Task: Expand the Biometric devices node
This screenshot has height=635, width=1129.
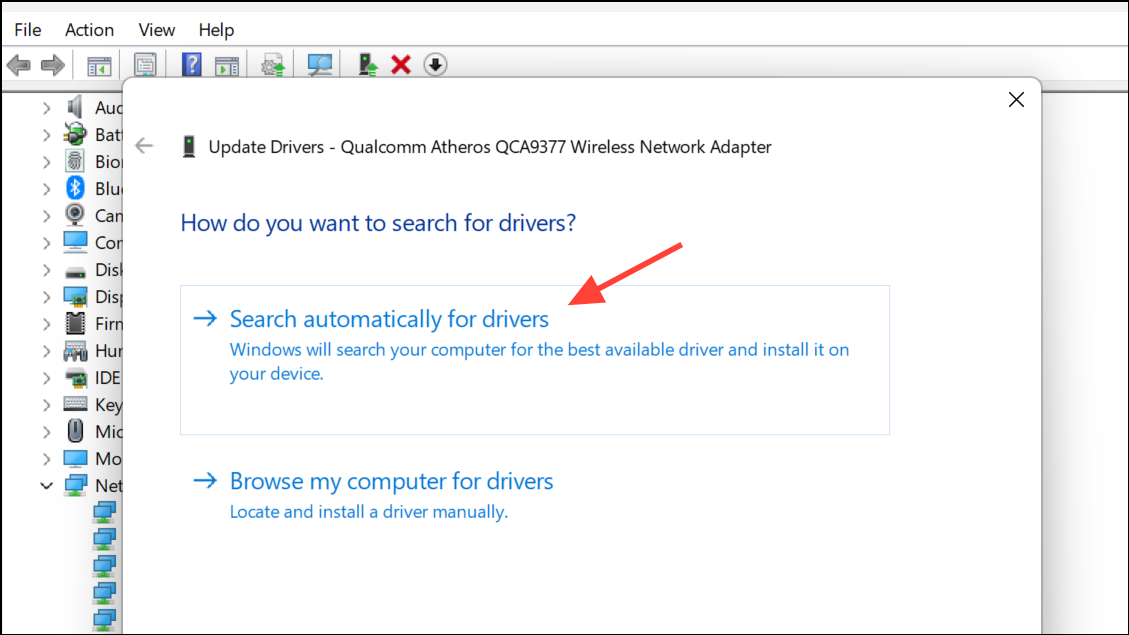Action: pos(46,162)
